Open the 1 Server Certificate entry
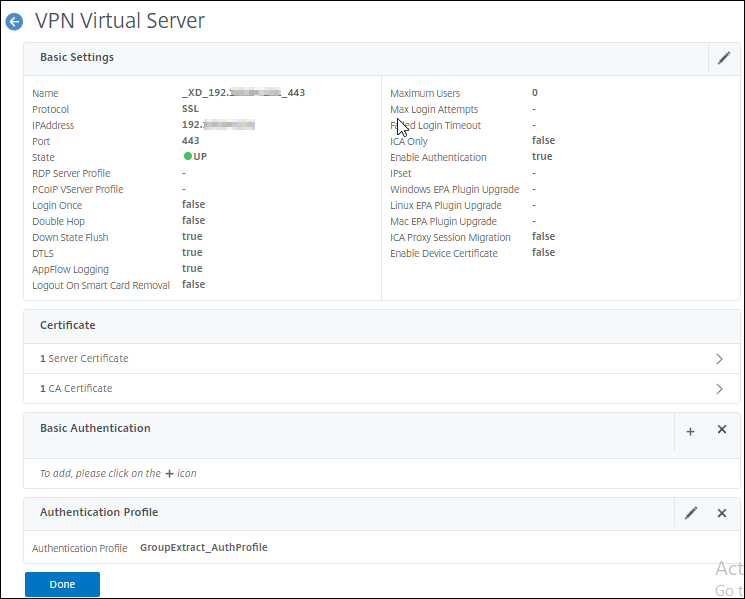Viewport: 745px width, 599px height. [84, 359]
